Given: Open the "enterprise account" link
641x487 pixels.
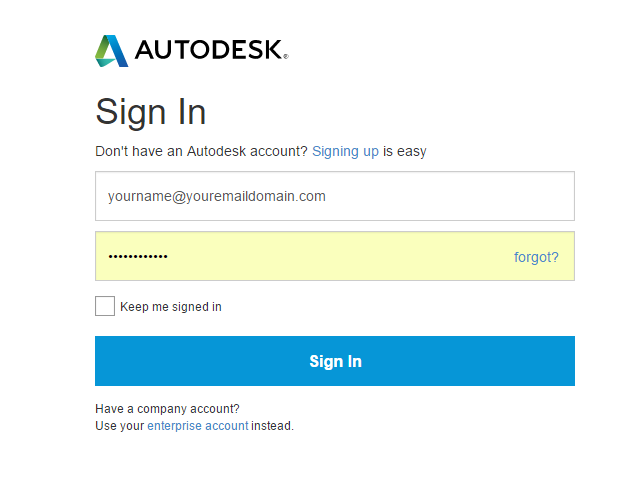Looking at the screenshot, I should 198,426.
